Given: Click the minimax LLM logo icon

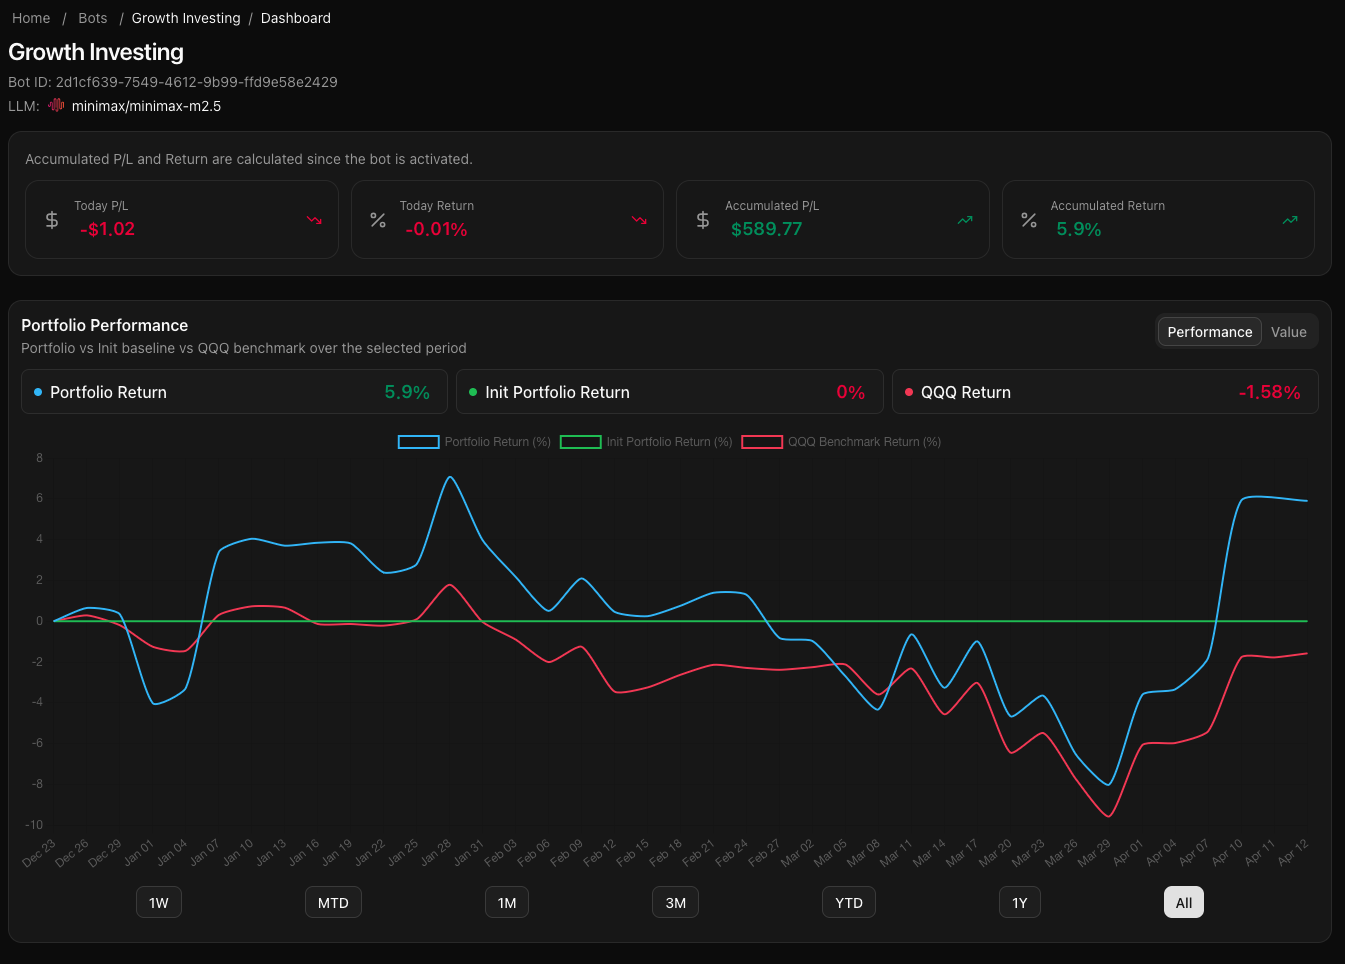Looking at the screenshot, I should (x=56, y=105).
